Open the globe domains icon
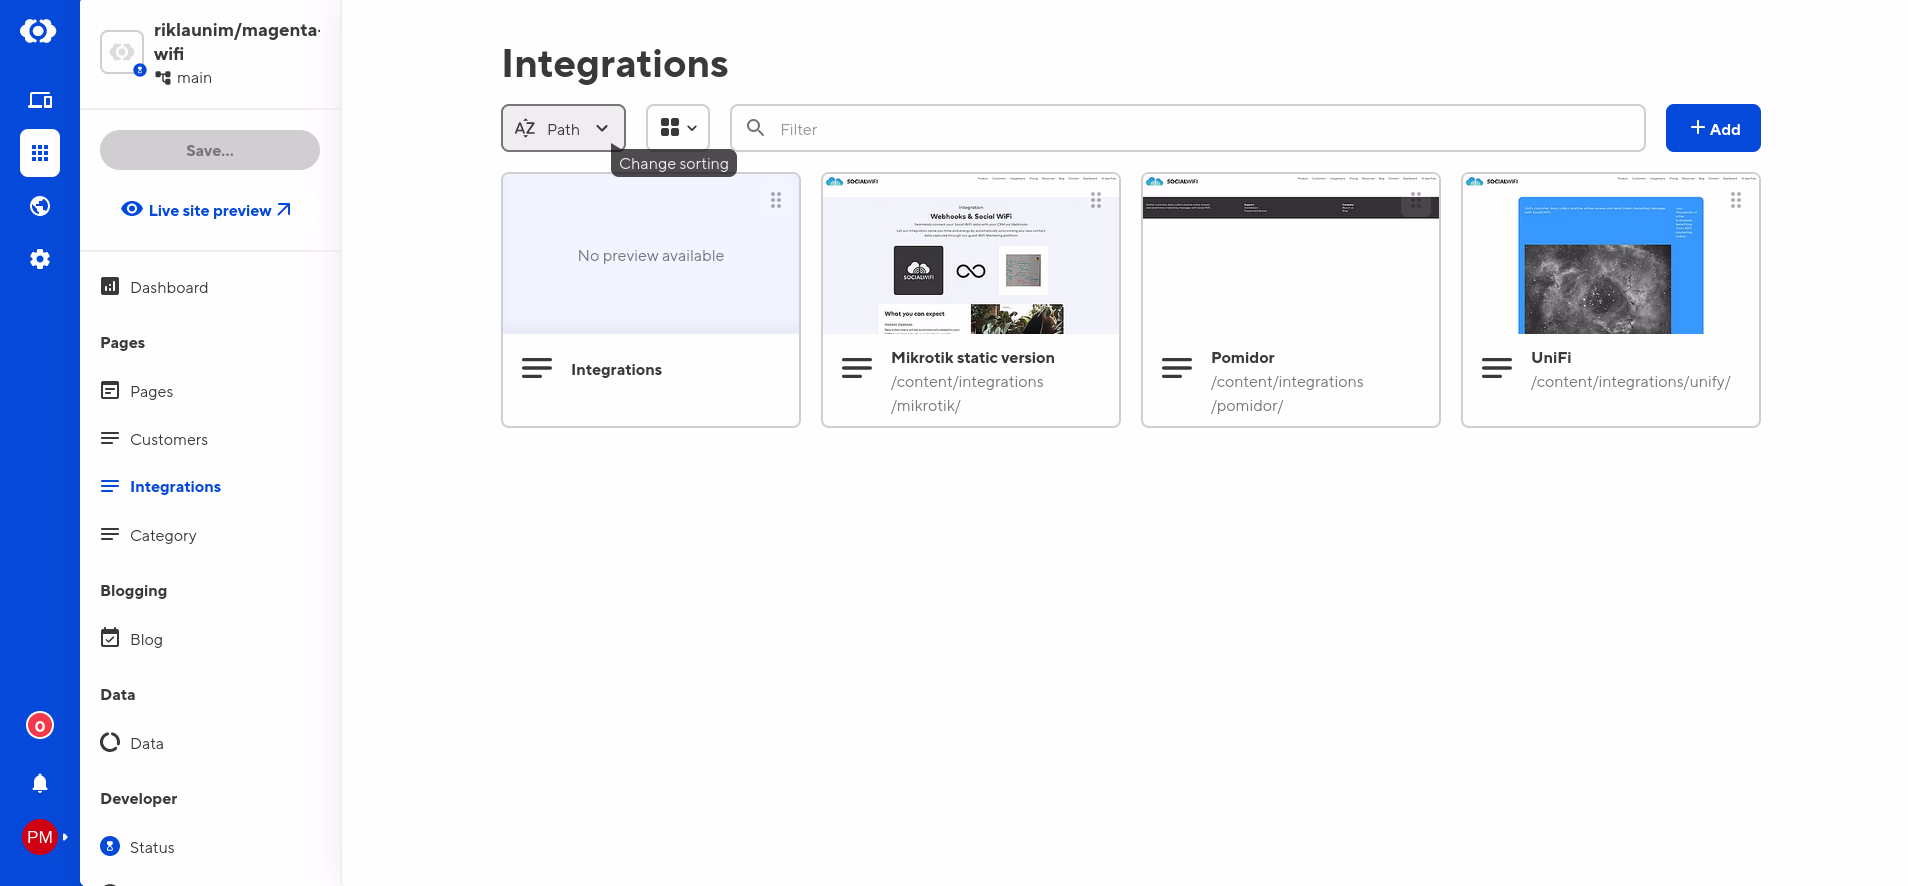This screenshot has width=1908, height=886. [x=40, y=206]
